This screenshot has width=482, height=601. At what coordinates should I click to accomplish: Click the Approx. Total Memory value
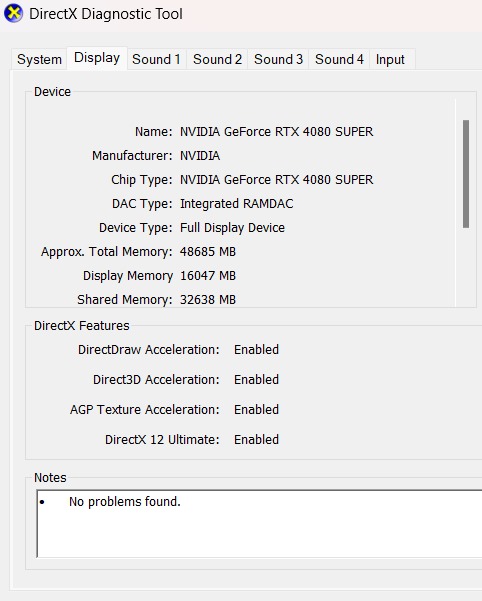pos(208,251)
